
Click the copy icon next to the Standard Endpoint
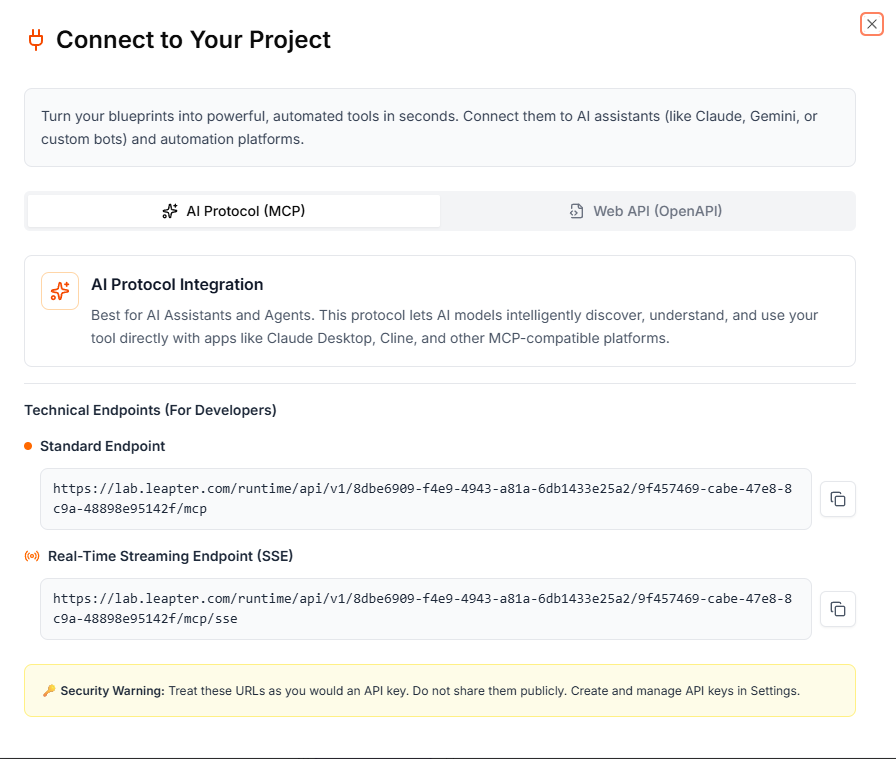(838, 498)
